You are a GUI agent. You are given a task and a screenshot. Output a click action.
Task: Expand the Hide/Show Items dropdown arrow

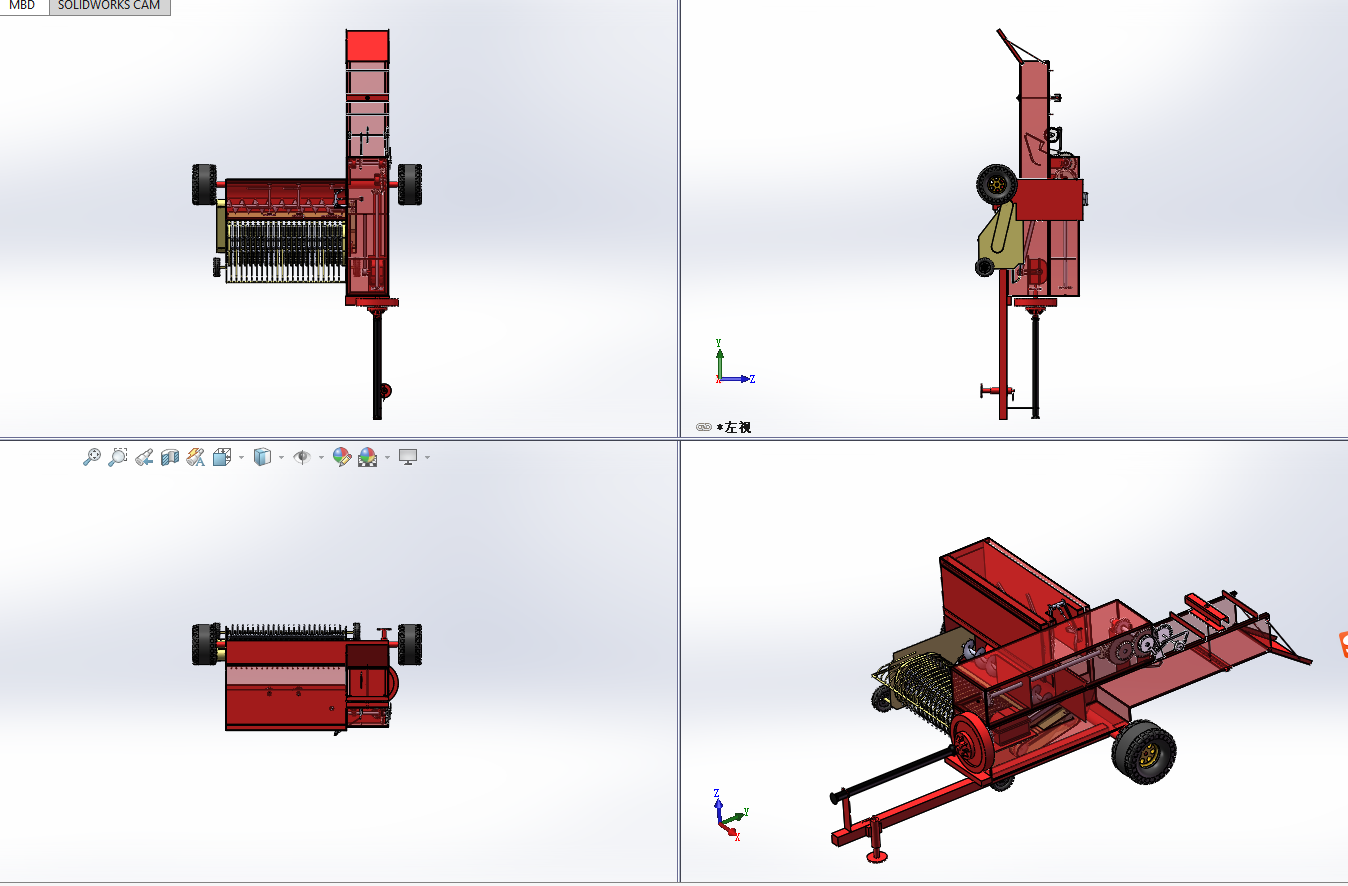[321, 458]
